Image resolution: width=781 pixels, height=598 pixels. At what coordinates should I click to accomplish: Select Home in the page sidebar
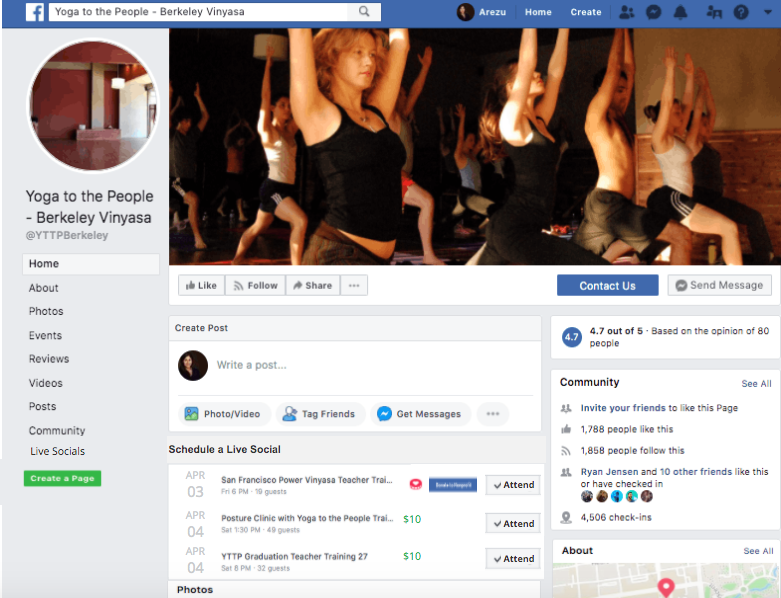point(91,264)
